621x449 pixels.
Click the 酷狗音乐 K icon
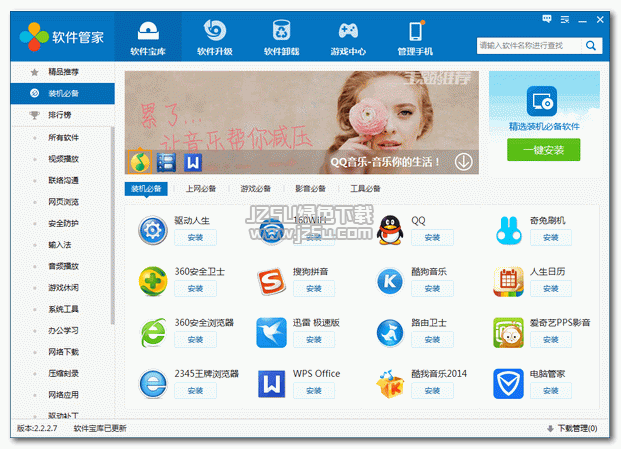click(x=390, y=281)
